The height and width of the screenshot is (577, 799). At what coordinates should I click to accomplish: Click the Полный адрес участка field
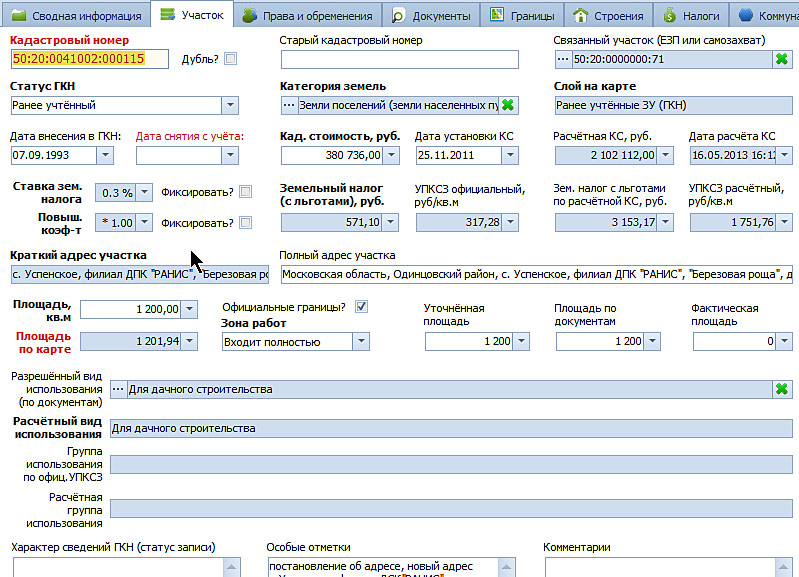click(x=537, y=274)
